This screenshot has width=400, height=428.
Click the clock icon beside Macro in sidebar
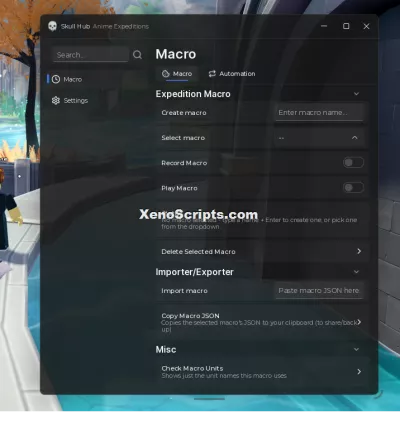pos(56,79)
